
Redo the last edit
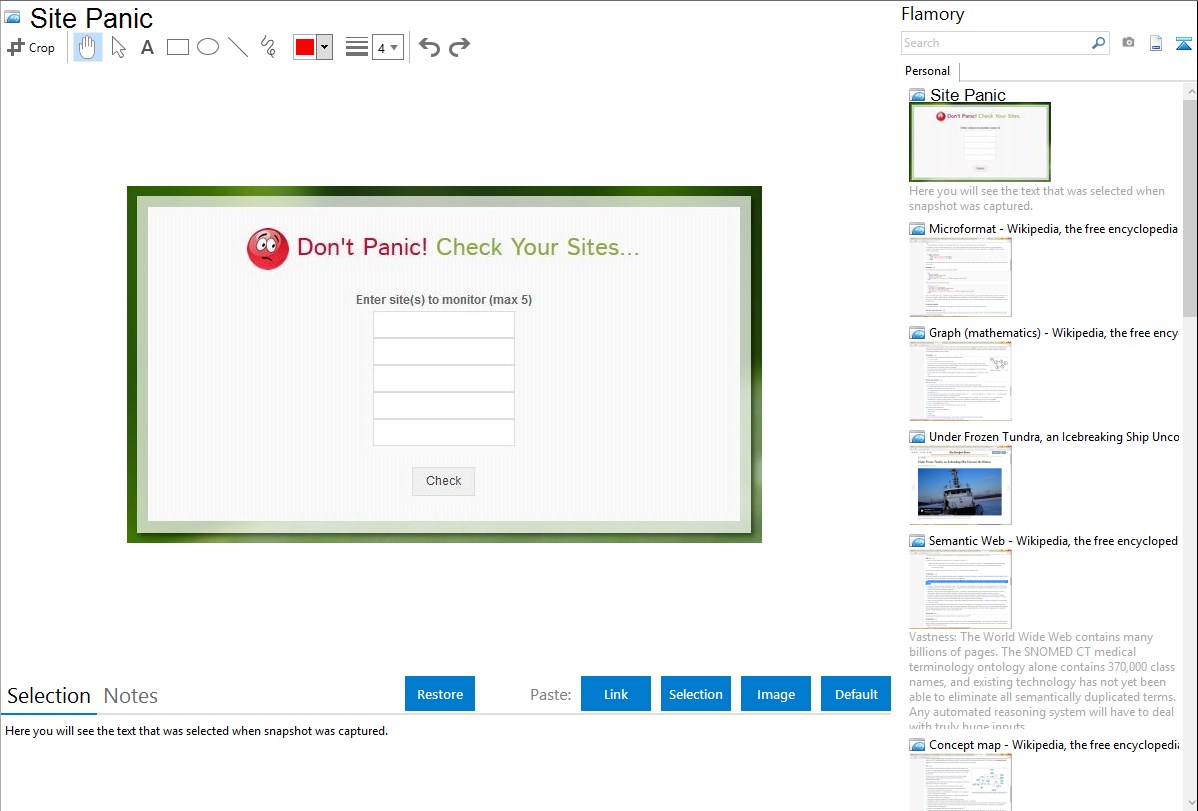click(459, 47)
